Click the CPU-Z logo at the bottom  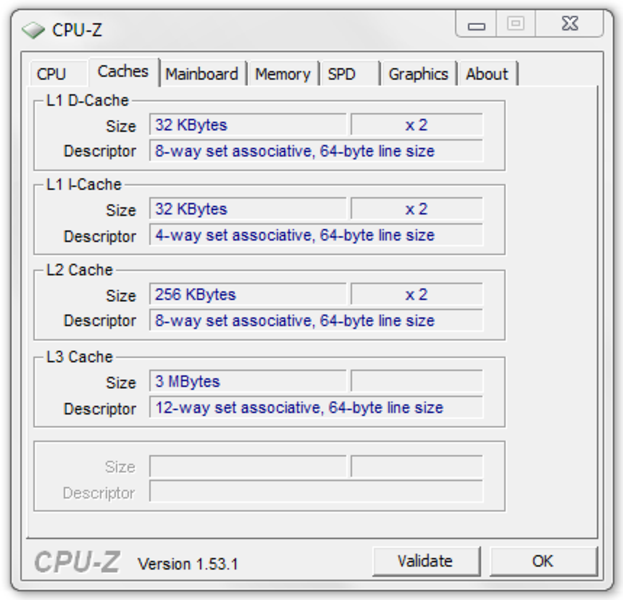pos(77,562)
